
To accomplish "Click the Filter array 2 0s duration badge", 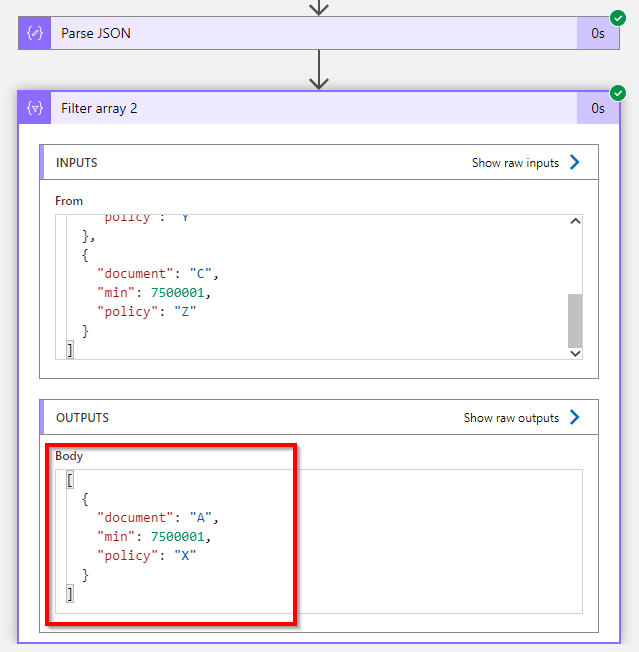I will [x=598, y=109].
